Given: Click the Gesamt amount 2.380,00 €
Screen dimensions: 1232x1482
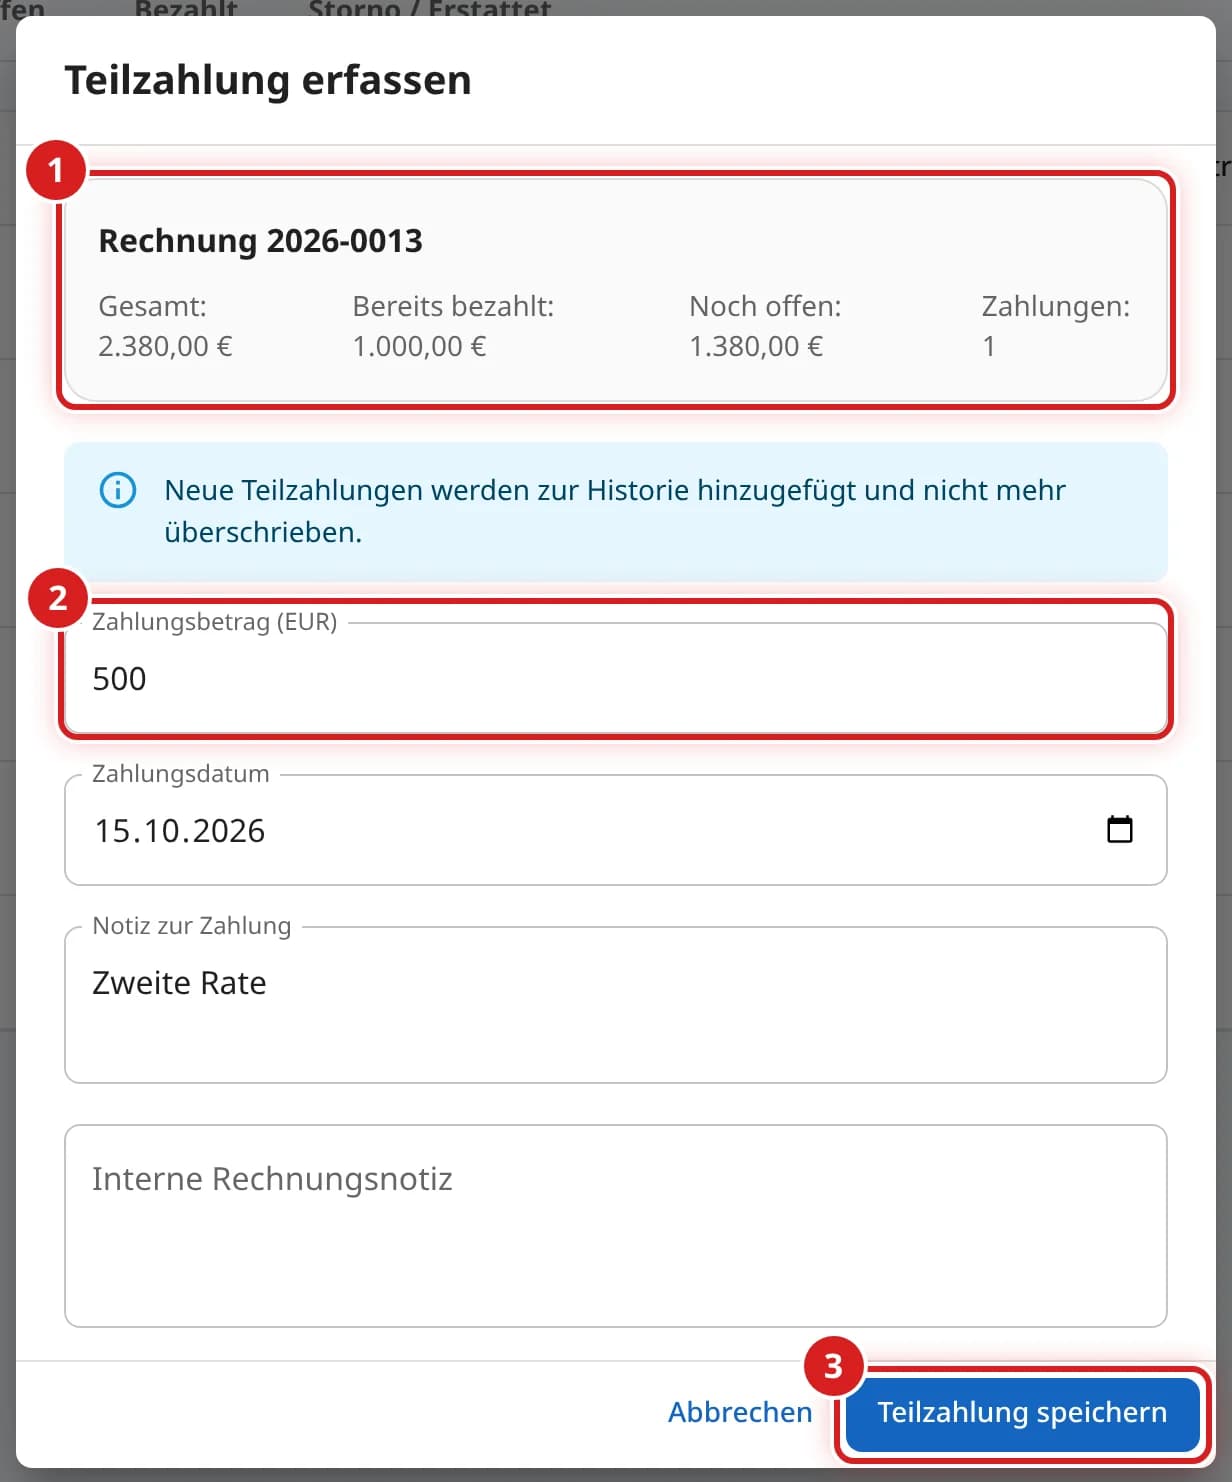Looking at the screenshot, I should pos(165,346).
